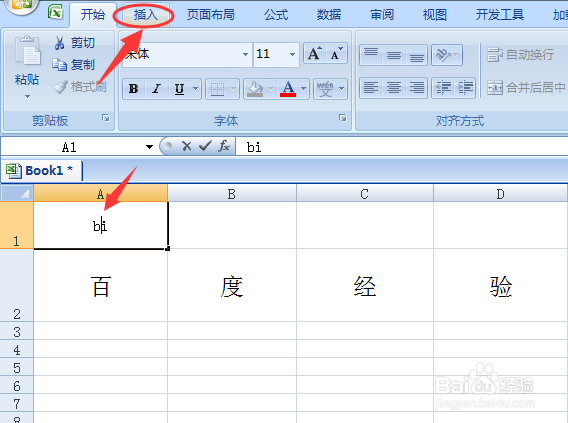Click Merge and Center (合并后居中) button
This screenshot has width=568, height=423.
tap(526, 88)
